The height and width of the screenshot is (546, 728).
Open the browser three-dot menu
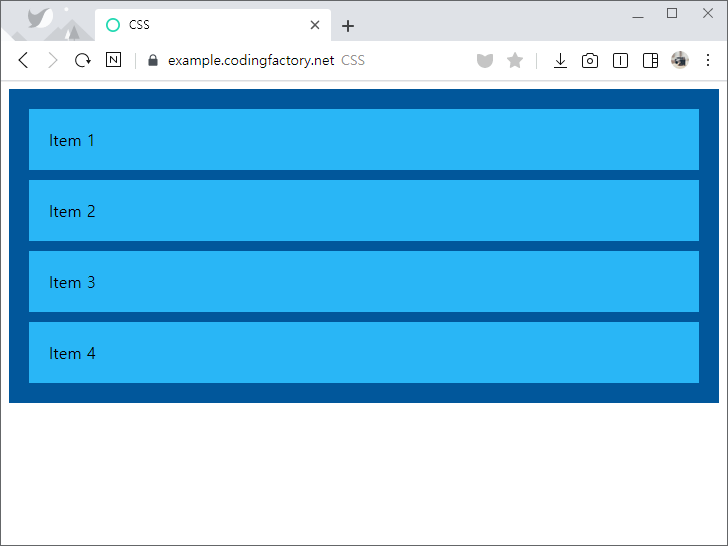point(708,60)
